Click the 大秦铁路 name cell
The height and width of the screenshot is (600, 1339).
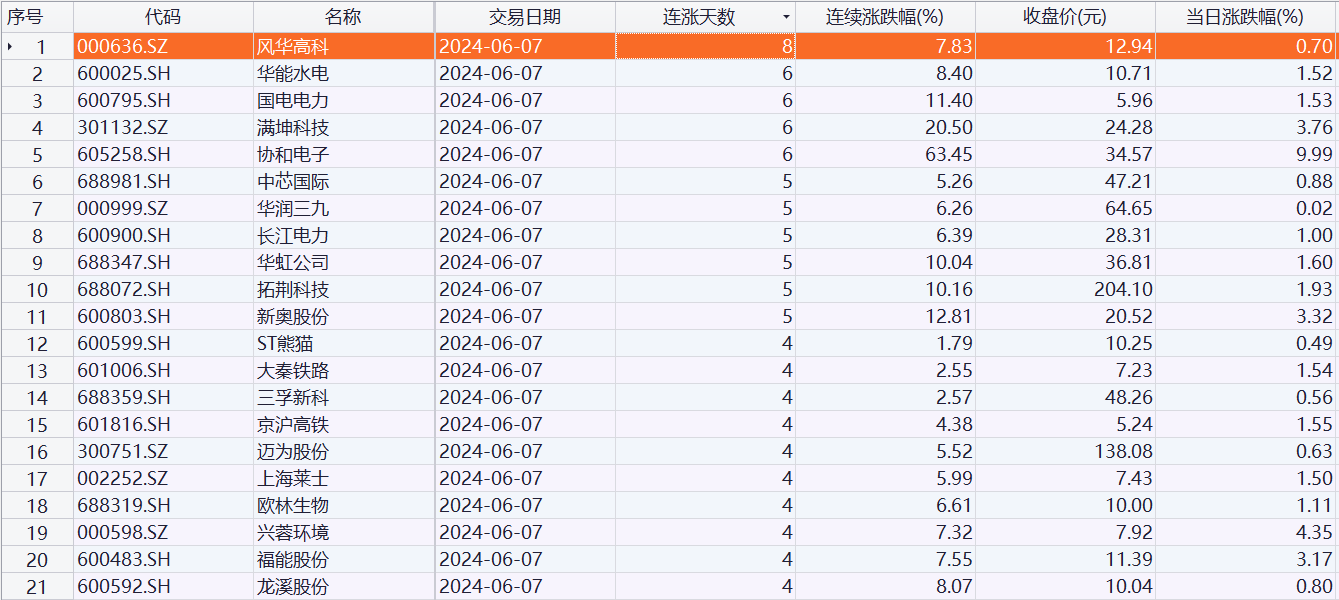pyautogui.click(x=293, y=370)
